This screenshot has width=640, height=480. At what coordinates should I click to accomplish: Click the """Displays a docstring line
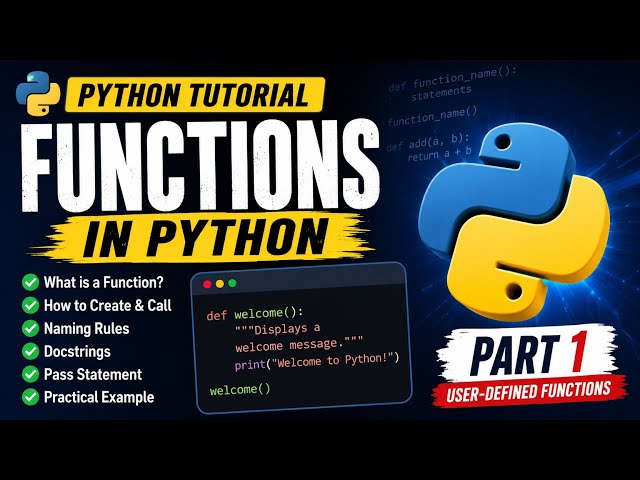point(278,328)
